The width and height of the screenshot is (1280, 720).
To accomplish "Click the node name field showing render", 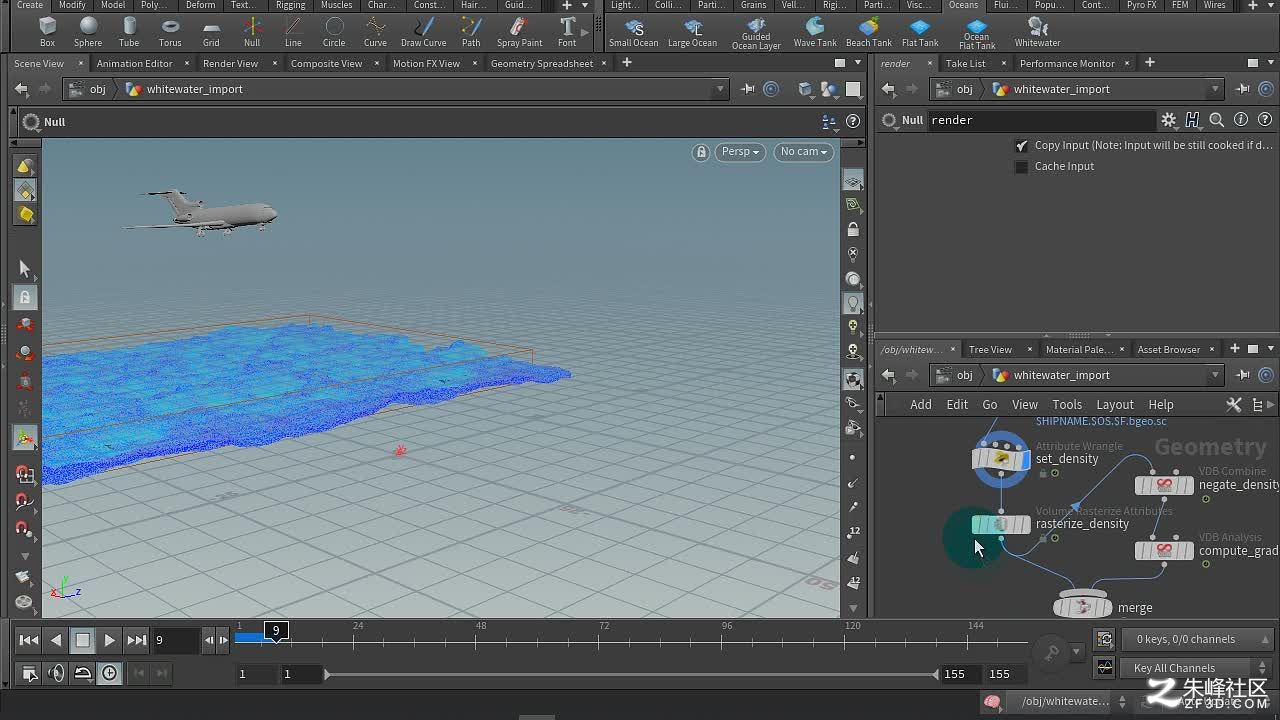I will (x=1041, y=120).
